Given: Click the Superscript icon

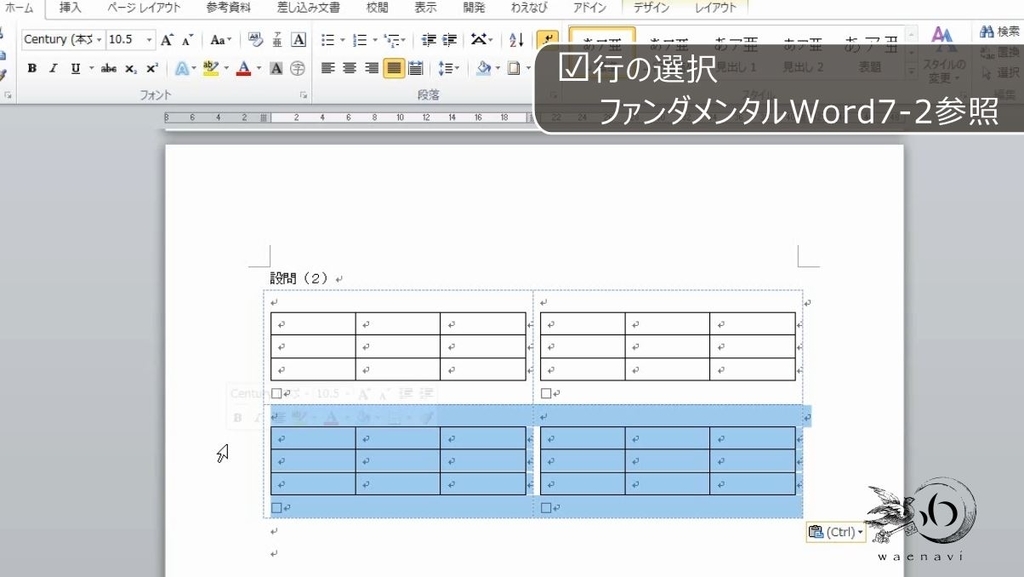Looking at the screenshot, I should tap(152, 68).
